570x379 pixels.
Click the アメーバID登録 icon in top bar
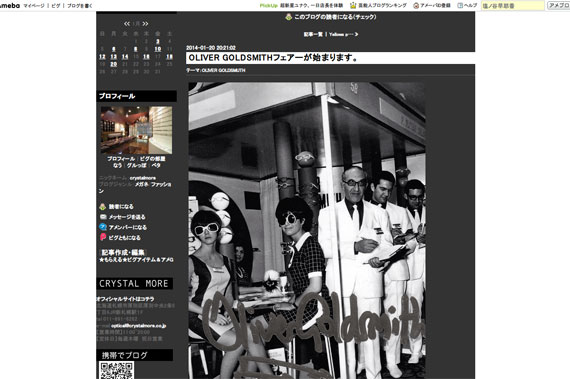[x=416, y=5]
